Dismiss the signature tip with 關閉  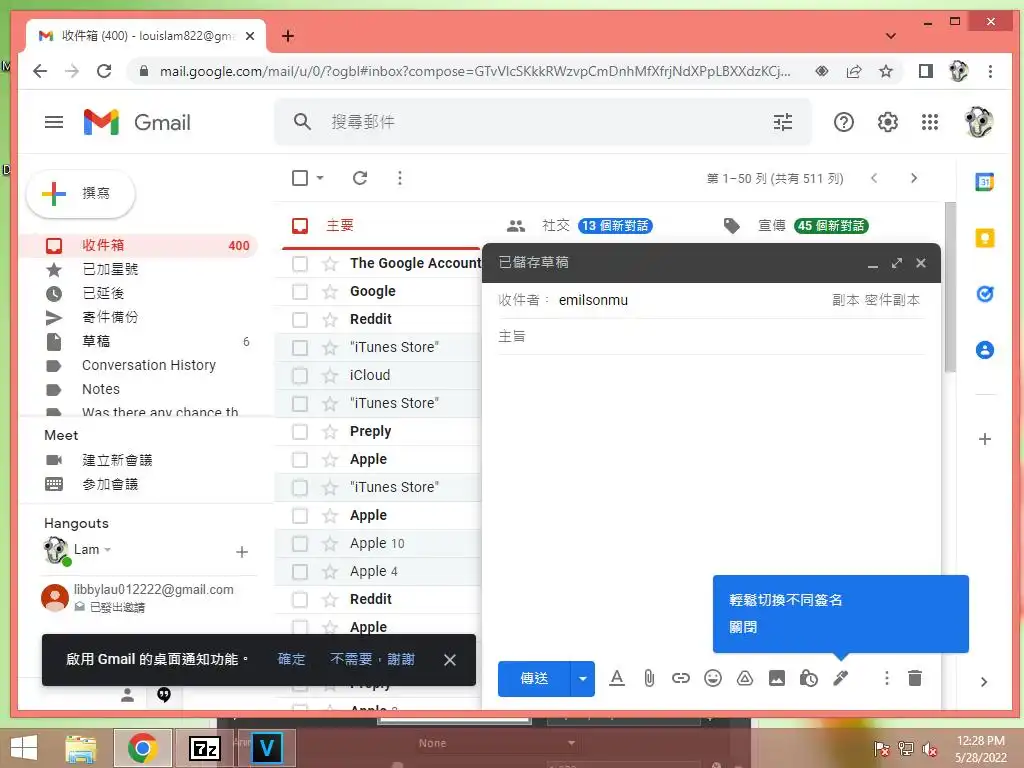point(743,627)
